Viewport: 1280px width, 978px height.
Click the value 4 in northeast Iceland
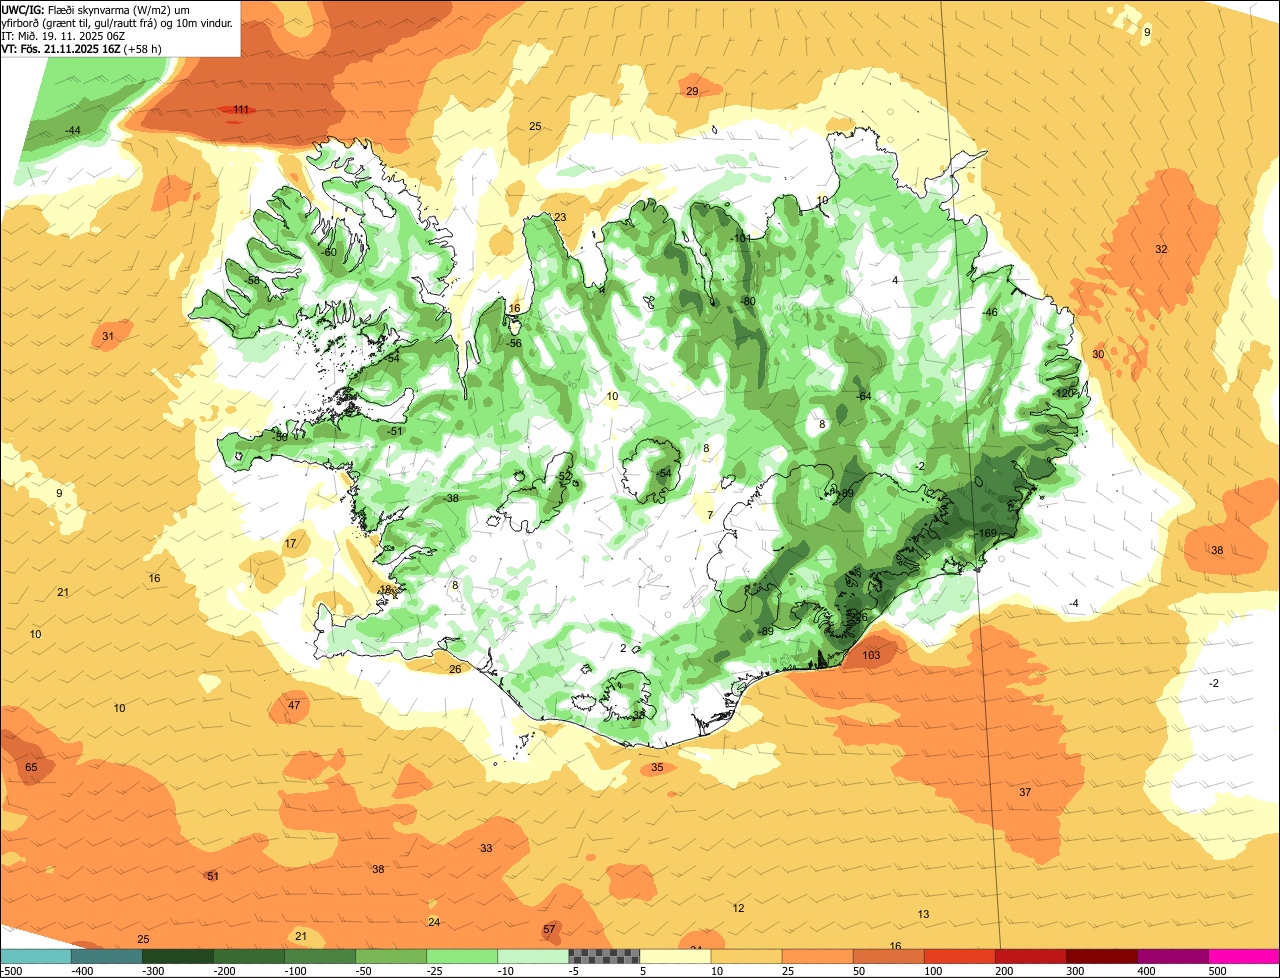click(x=895, y=281)
